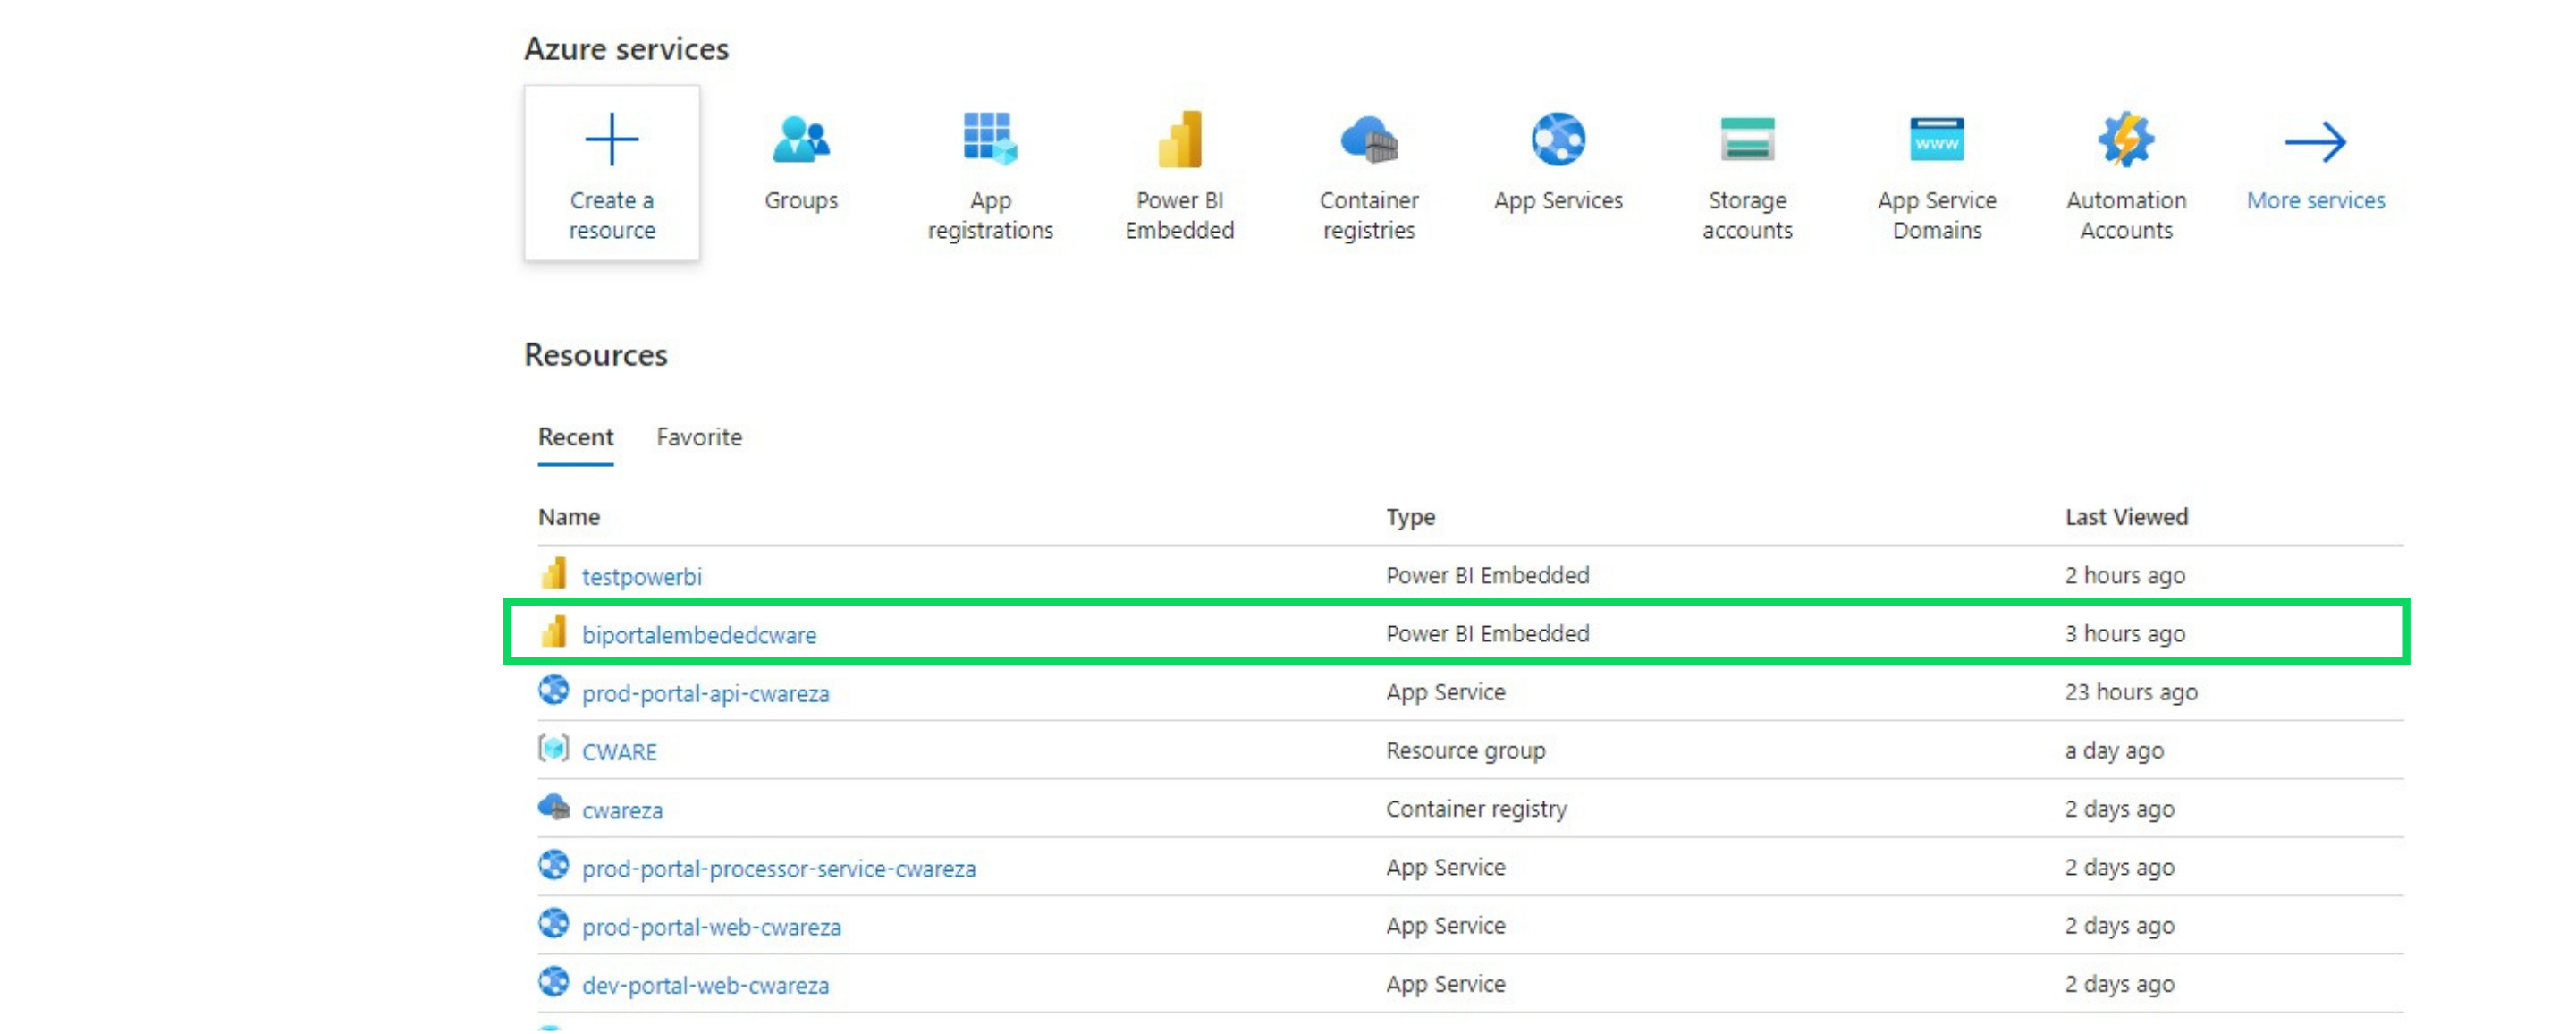Viewport: 2576px width, 1034px height.
Task: Open prod-portal-processor-service-cwareza link
Action: click(x=778, y=868)
